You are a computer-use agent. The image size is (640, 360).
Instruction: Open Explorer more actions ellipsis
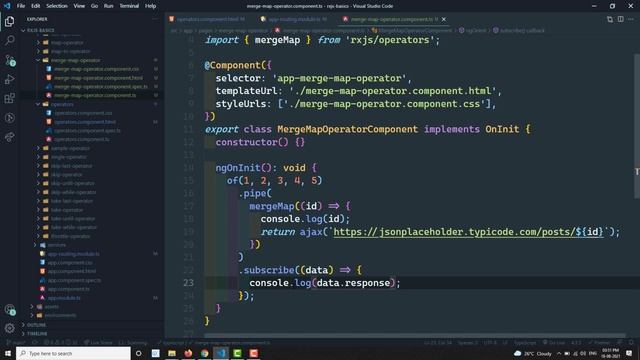(155, 19)
